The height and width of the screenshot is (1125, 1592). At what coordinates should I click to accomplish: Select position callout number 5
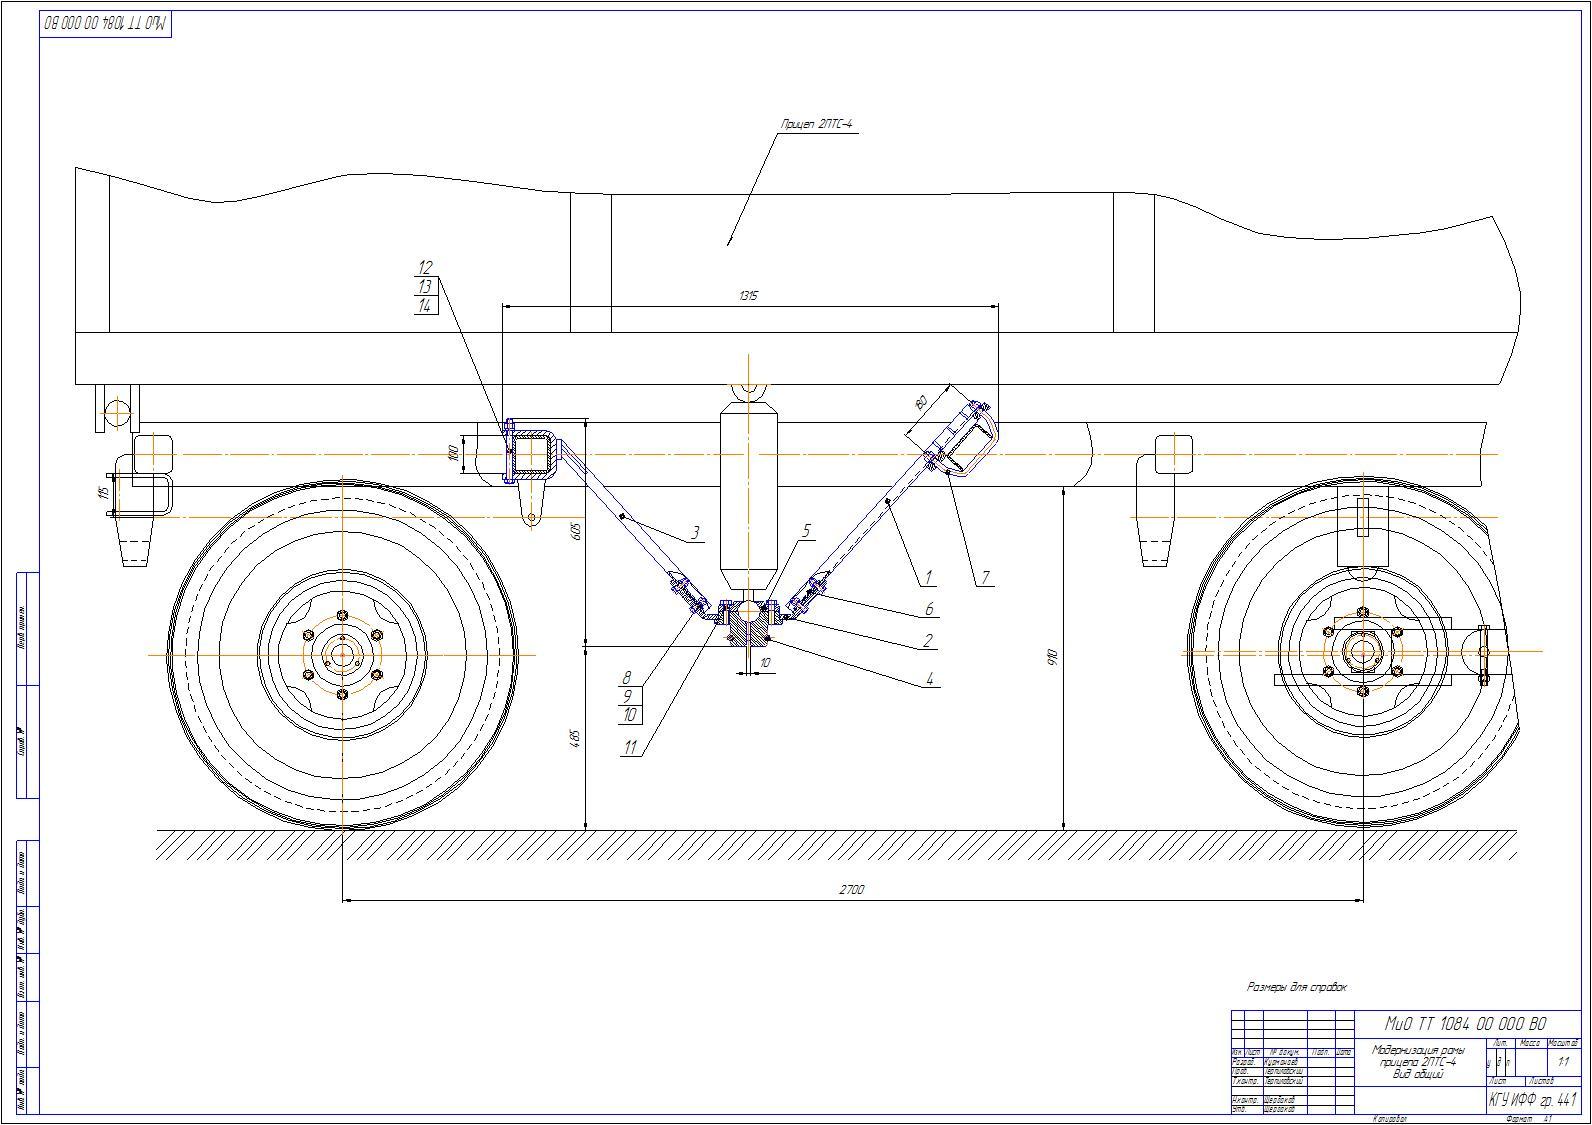point(806,531)
